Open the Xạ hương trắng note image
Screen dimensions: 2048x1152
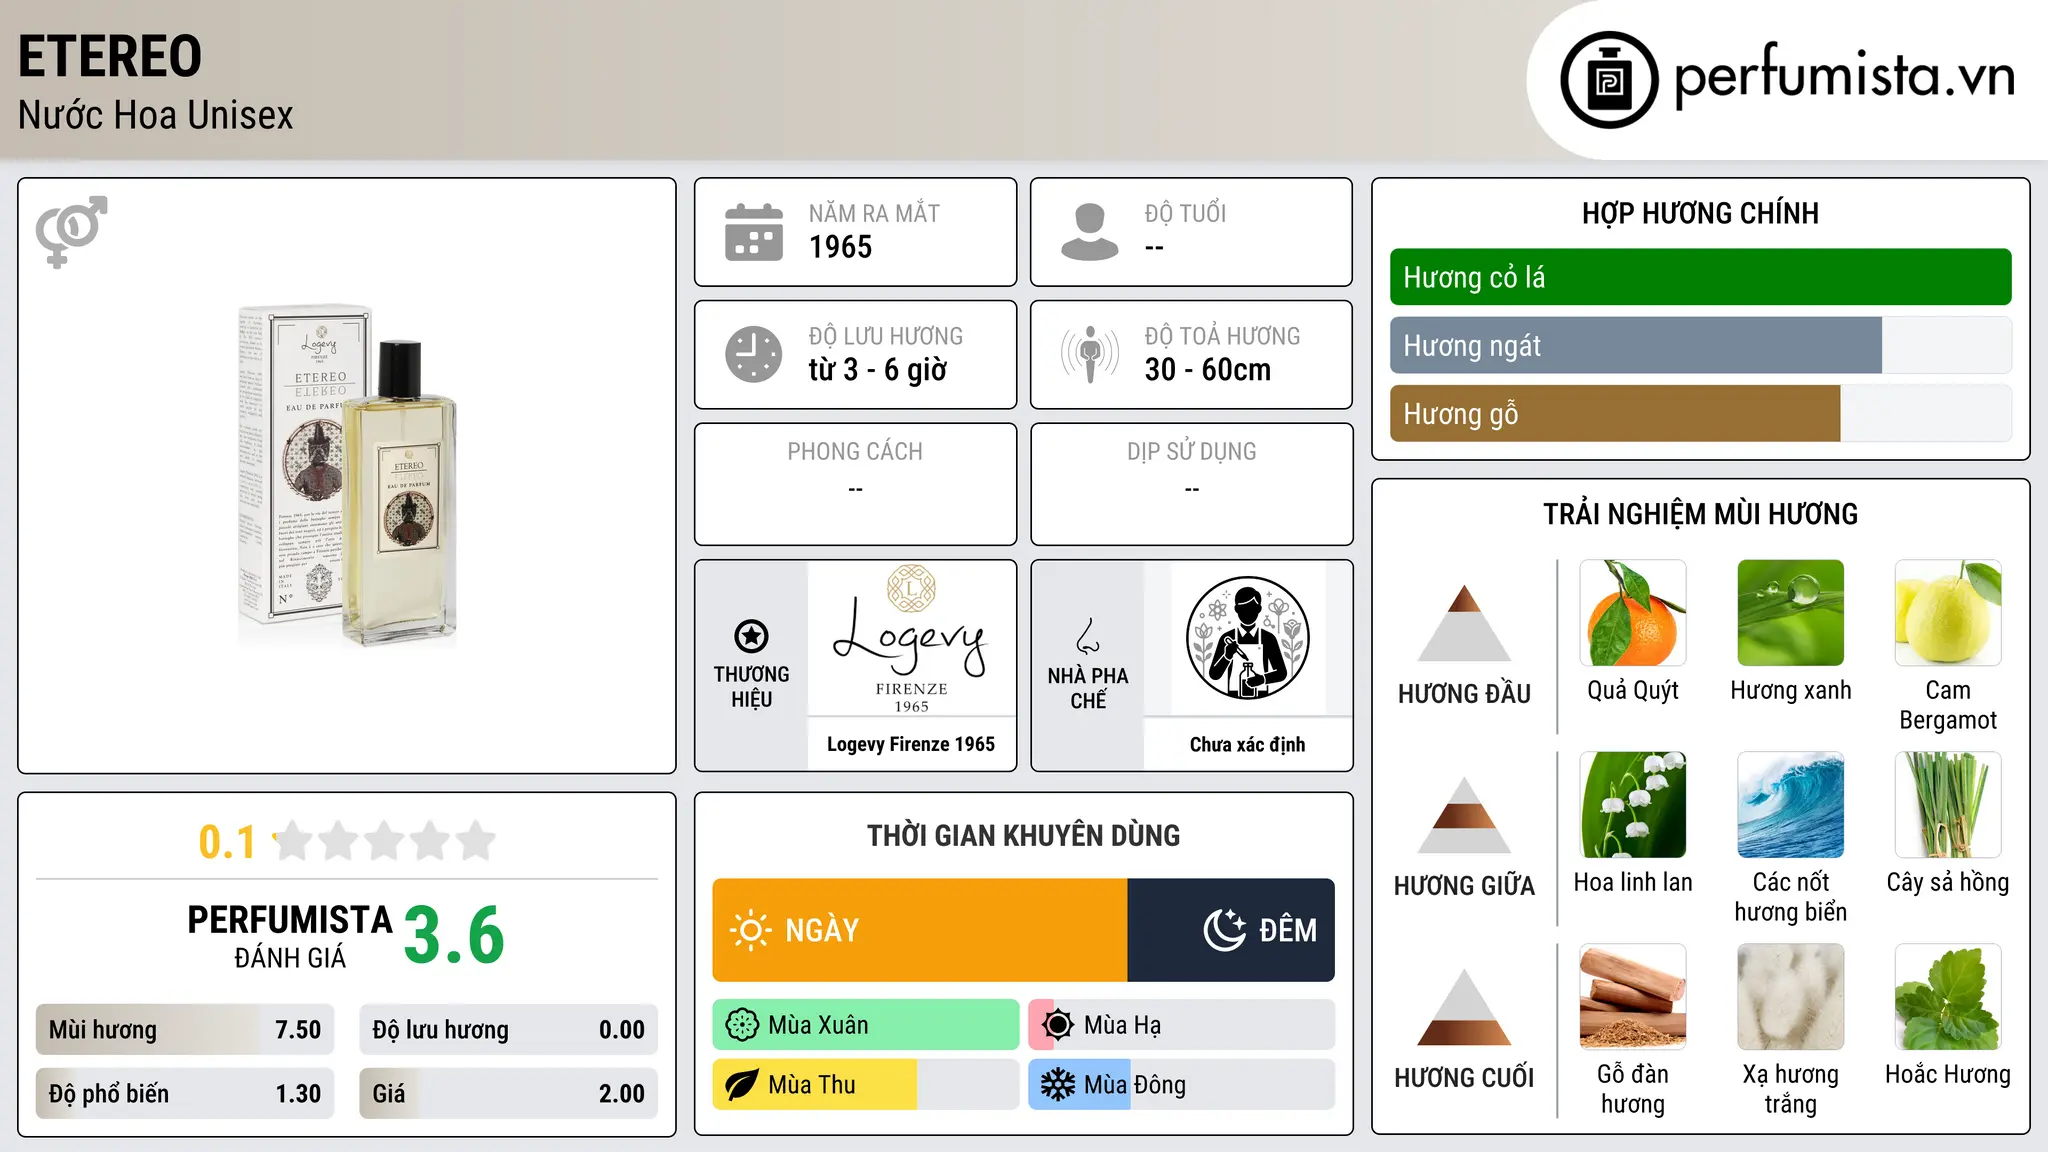click(1791, 997)
